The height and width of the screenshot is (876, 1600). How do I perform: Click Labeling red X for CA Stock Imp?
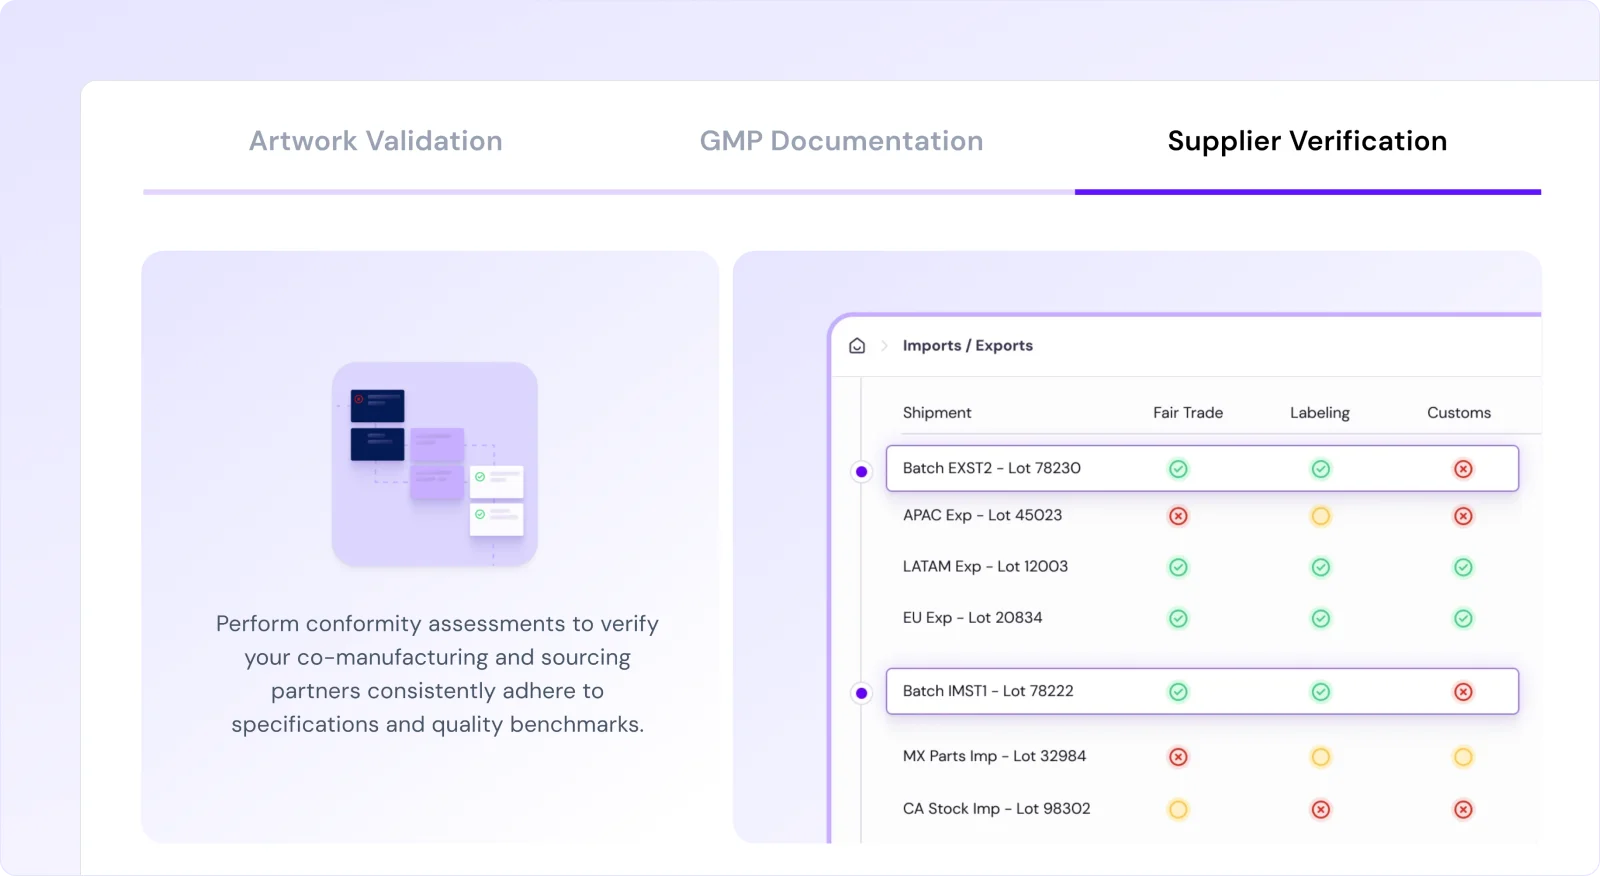coord(1320,809)
